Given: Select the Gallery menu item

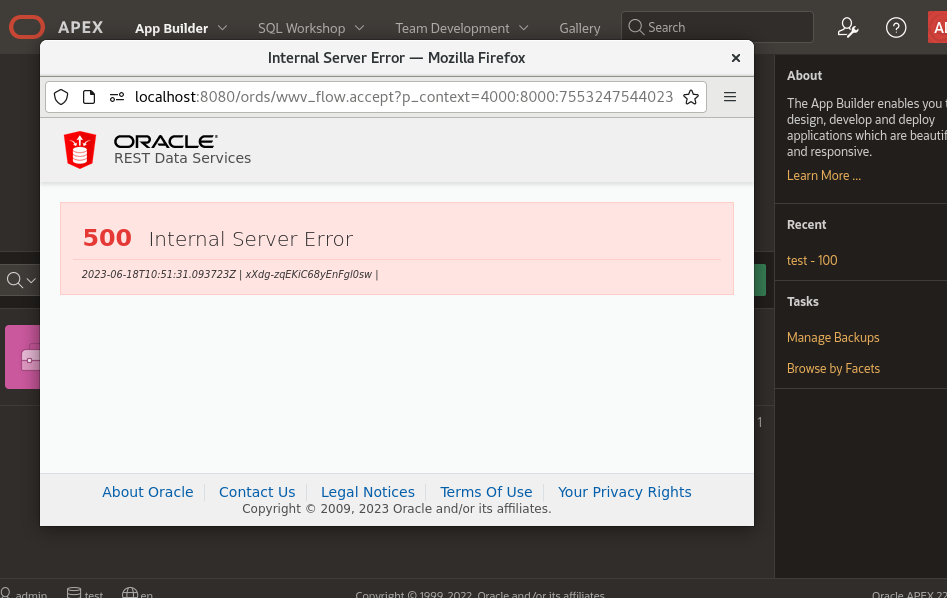Looking at the screenshot, I should [579, 28].
